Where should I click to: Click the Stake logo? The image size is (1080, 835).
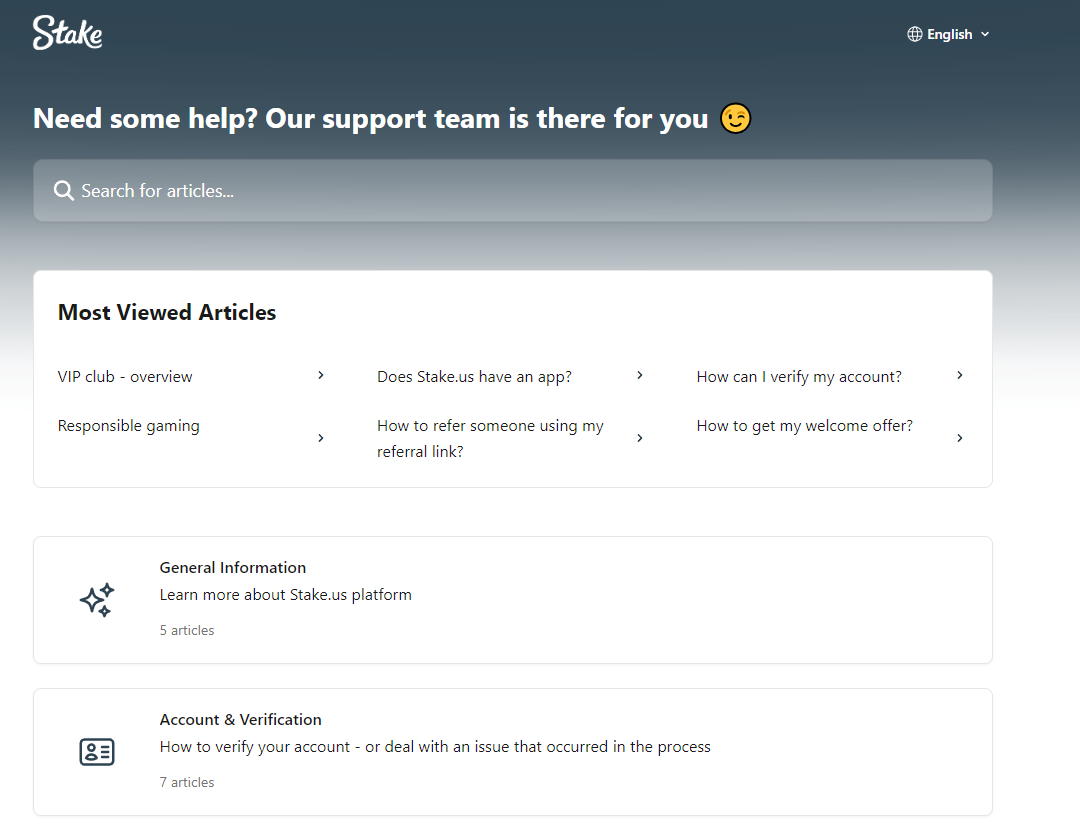point(68,32)
